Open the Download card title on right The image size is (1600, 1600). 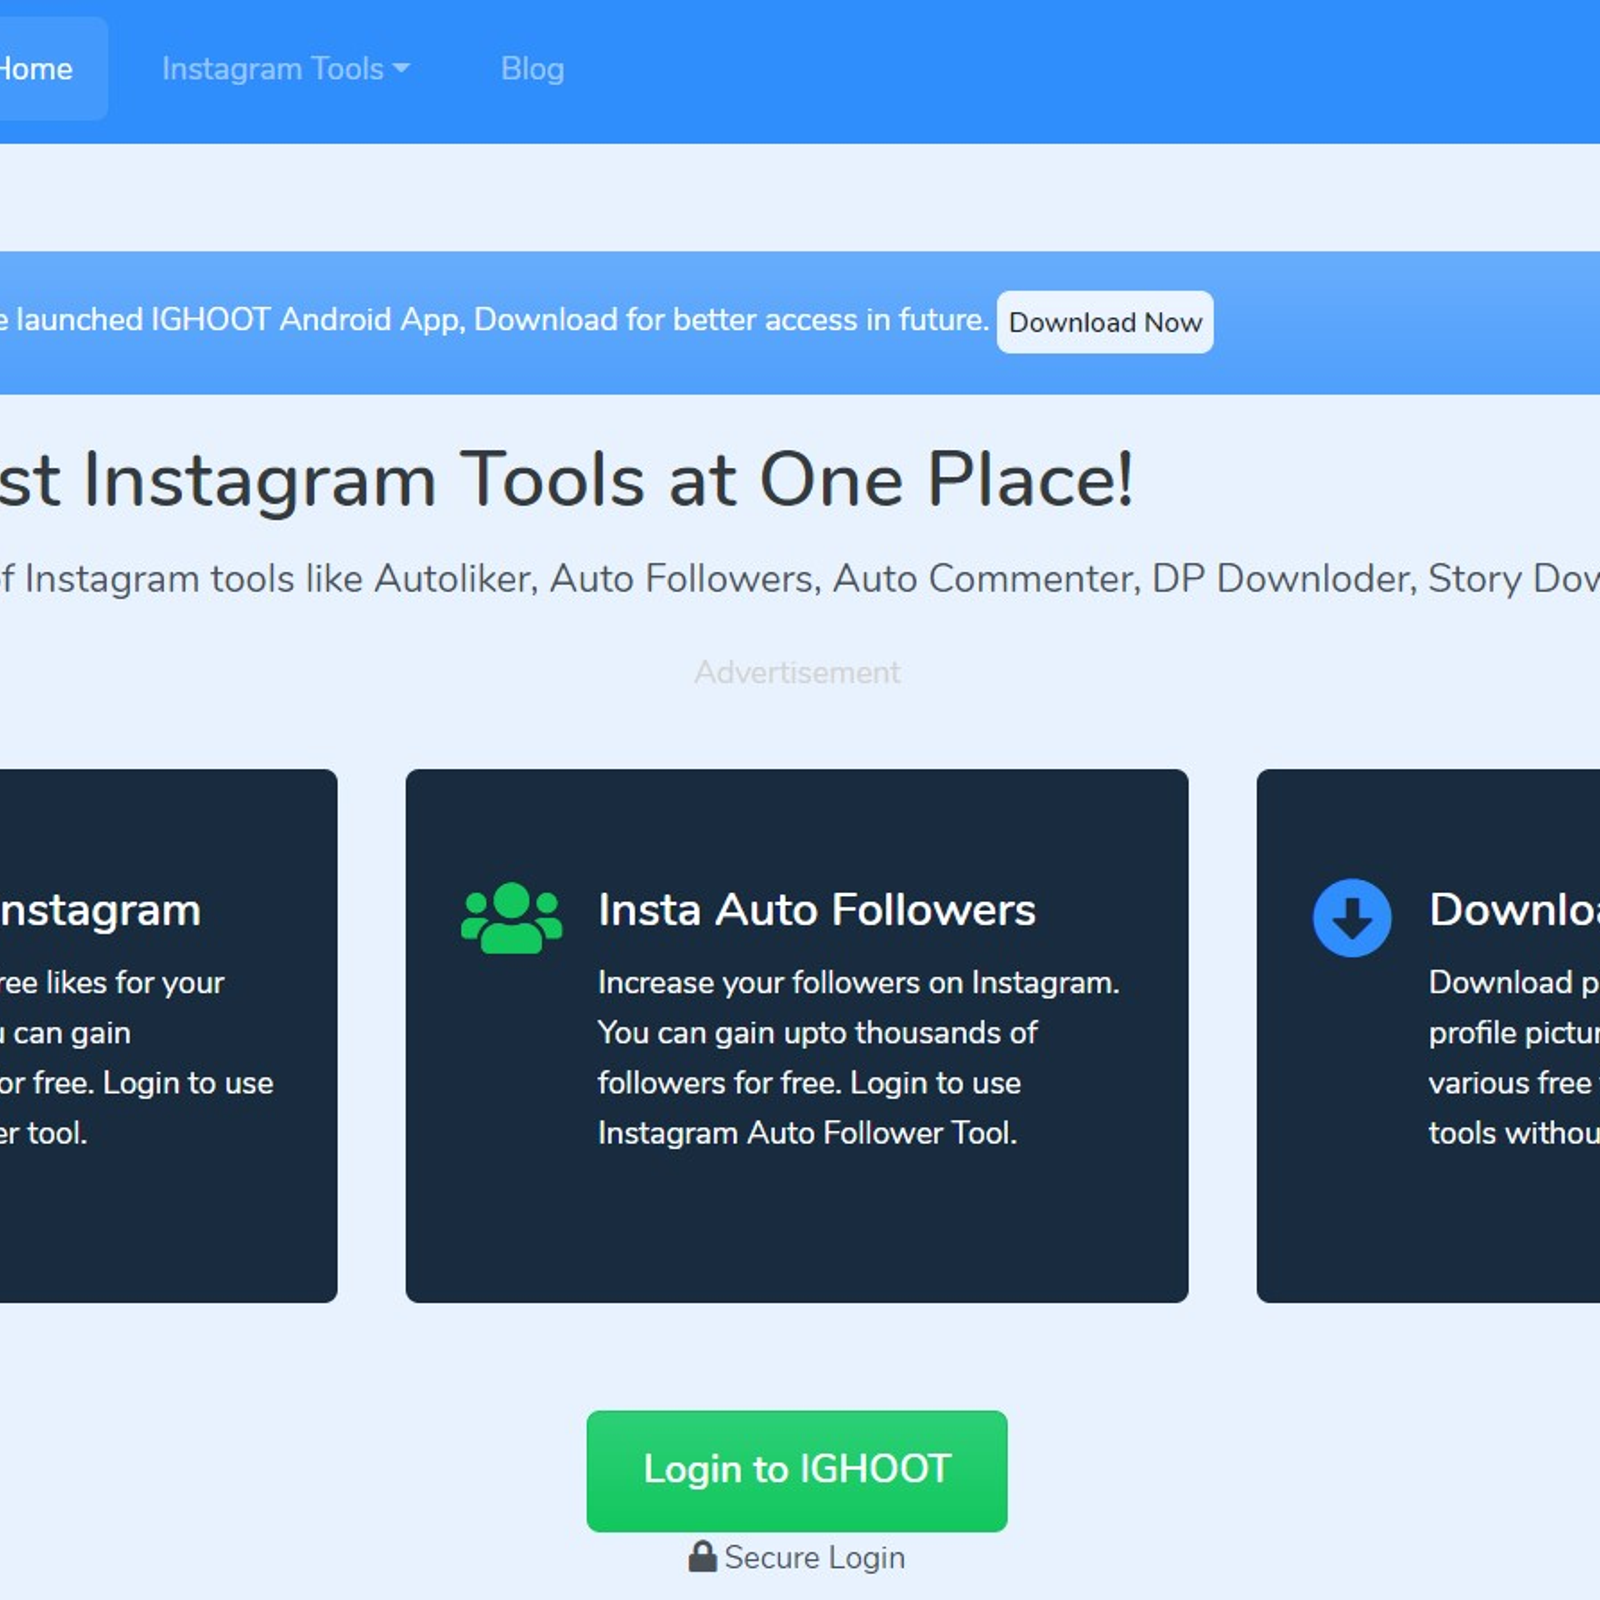(x=1512, y=910)
